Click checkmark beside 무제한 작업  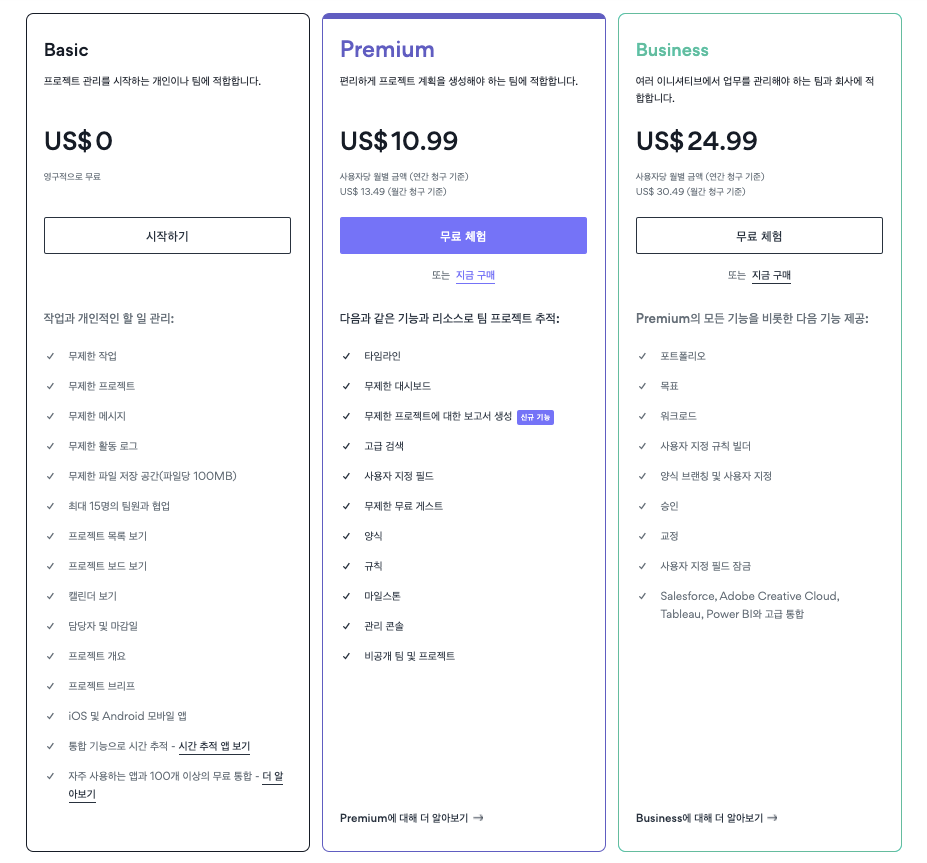pyautogui.click(x=50, y=356)
